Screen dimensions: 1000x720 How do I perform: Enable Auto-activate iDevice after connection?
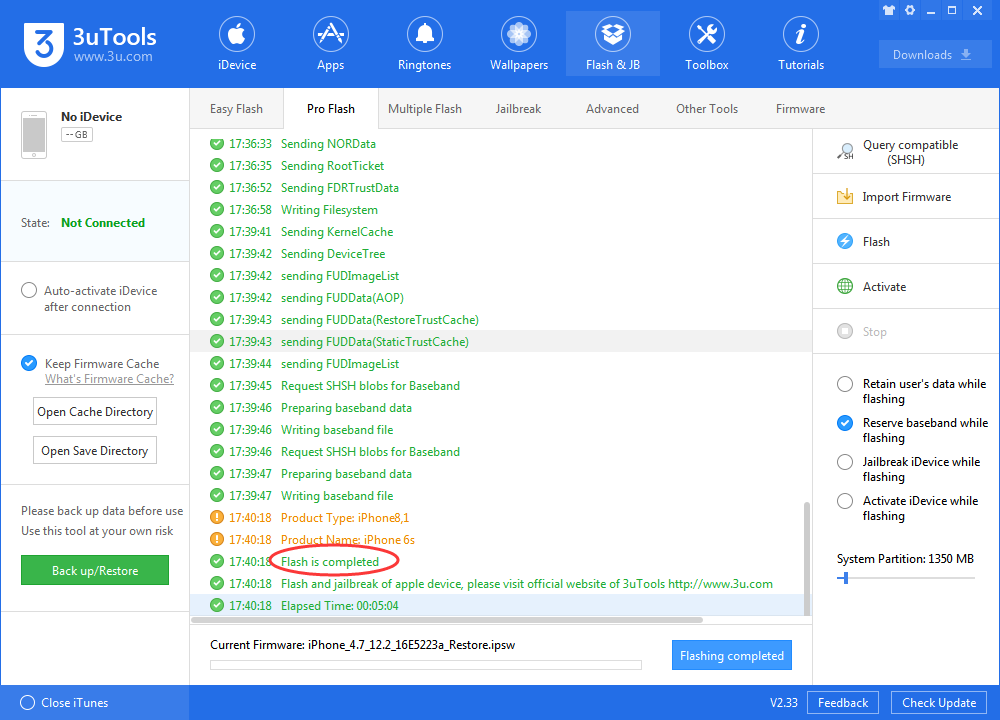[29, 290]
